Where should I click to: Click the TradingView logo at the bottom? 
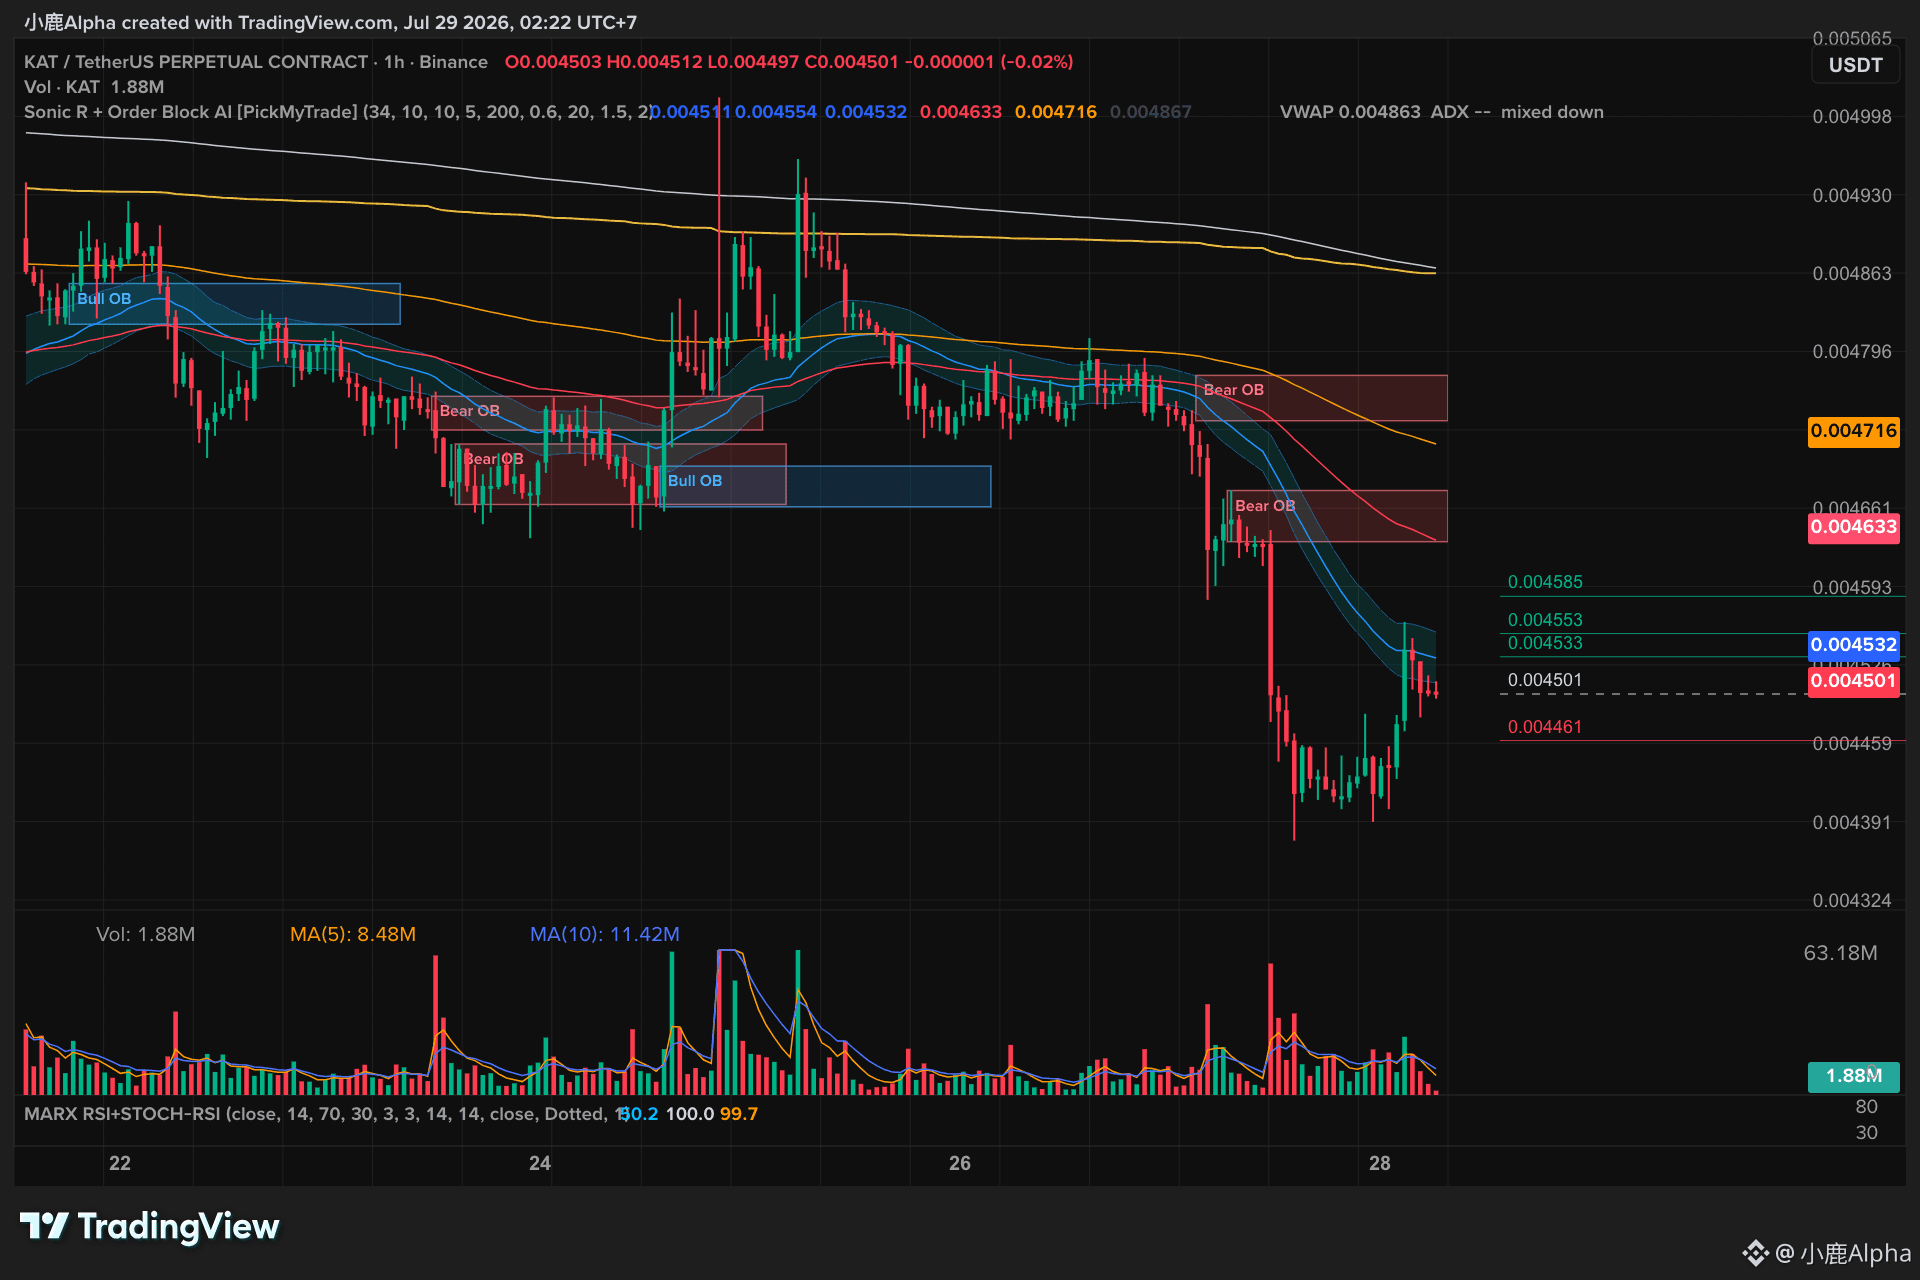[x=150, y=1226]
